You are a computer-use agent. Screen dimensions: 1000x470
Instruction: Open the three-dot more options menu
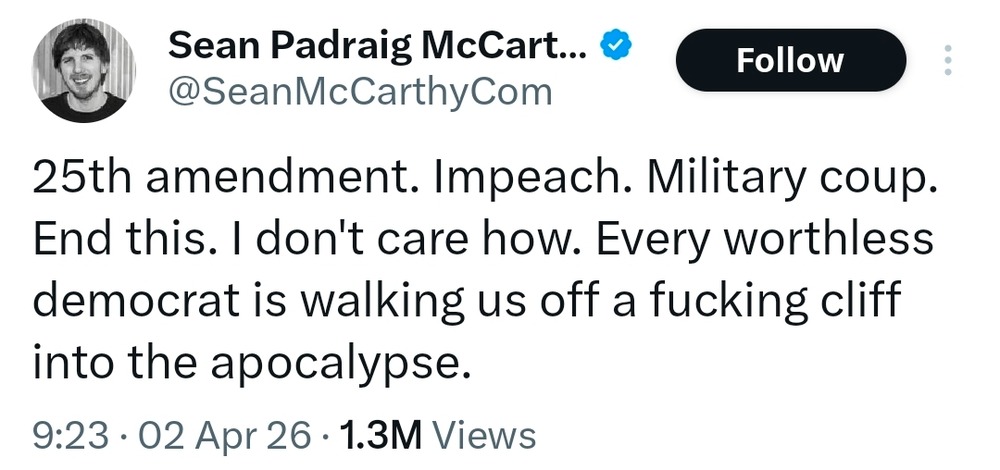click(949, 62)
